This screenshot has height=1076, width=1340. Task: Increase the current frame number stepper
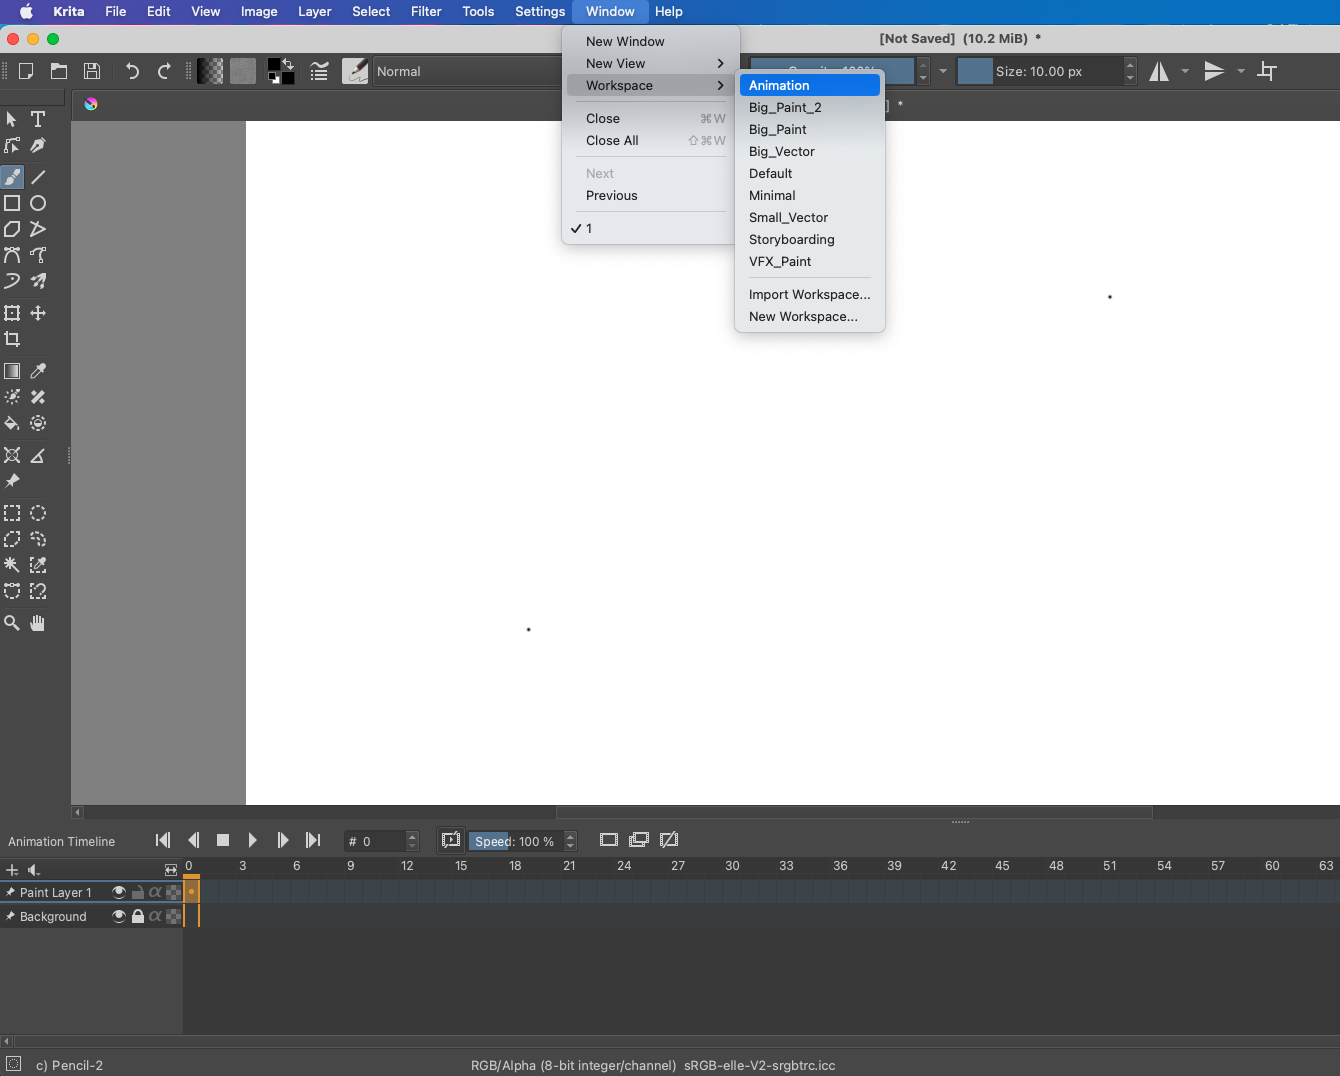(413, 836)
